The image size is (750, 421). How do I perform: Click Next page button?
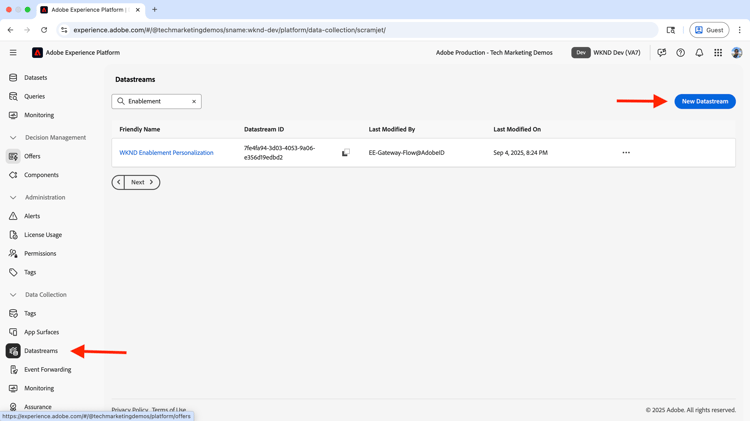pyautogui.click(x=142, y=182)
